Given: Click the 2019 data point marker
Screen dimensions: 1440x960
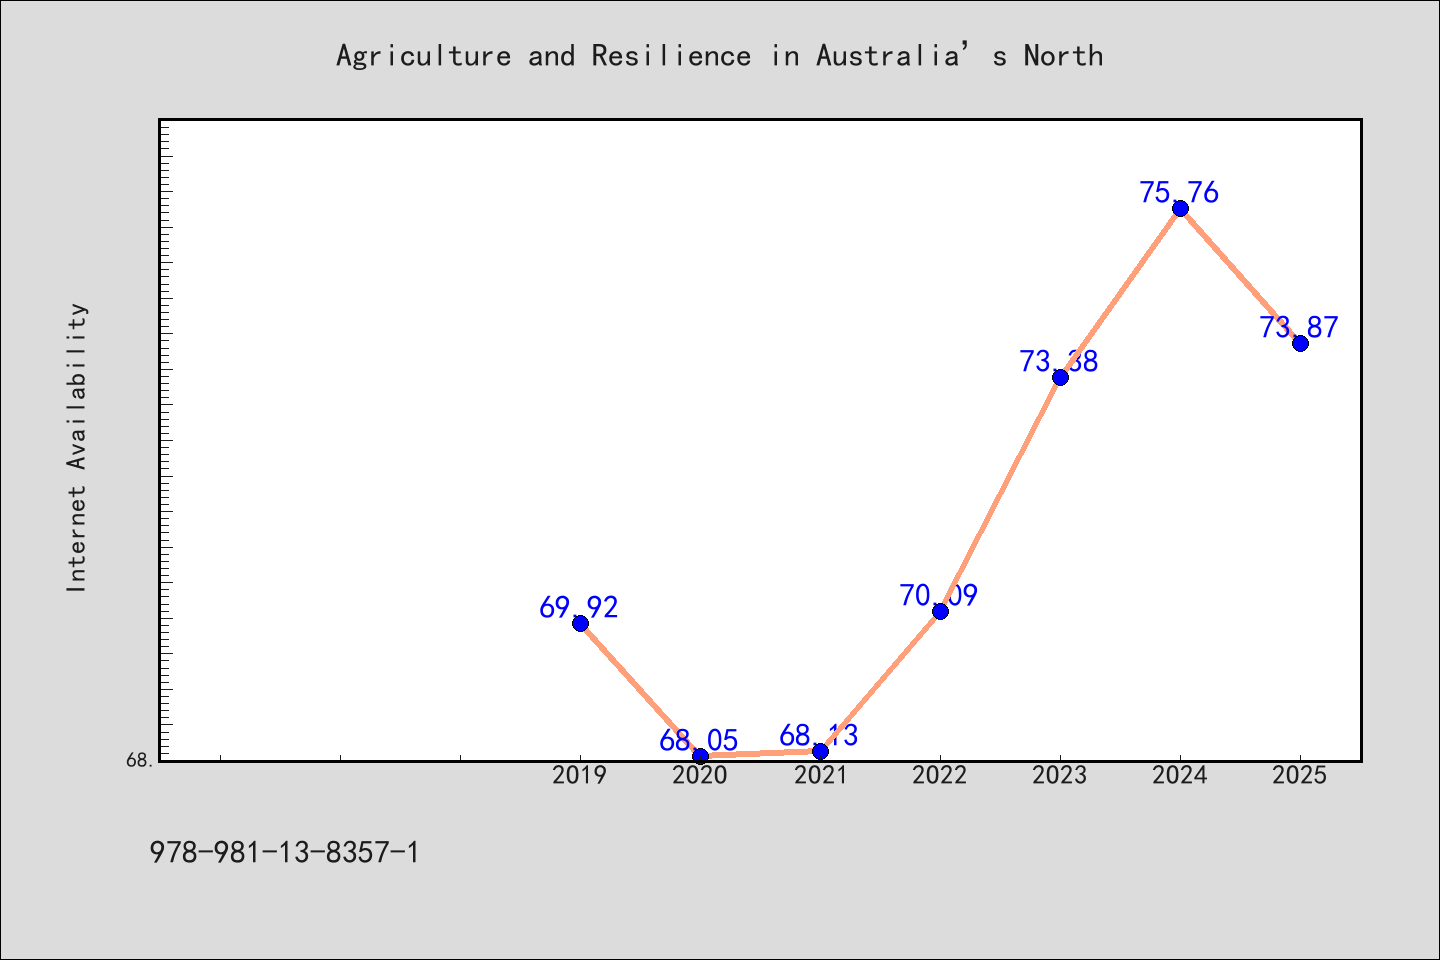Looking at the screenshot, I should pyautogui.click(x=580, y=623).
